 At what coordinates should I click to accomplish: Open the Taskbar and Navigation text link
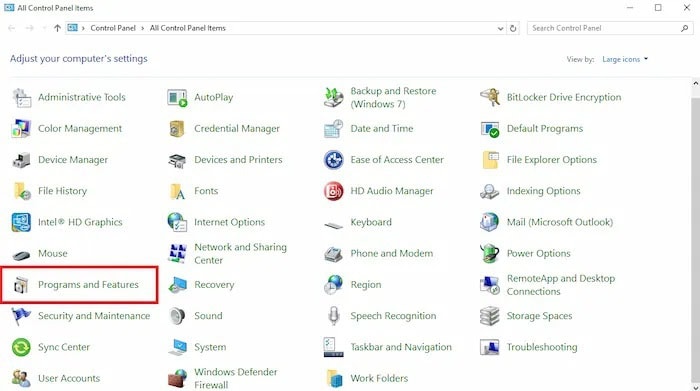click(401, 347)
